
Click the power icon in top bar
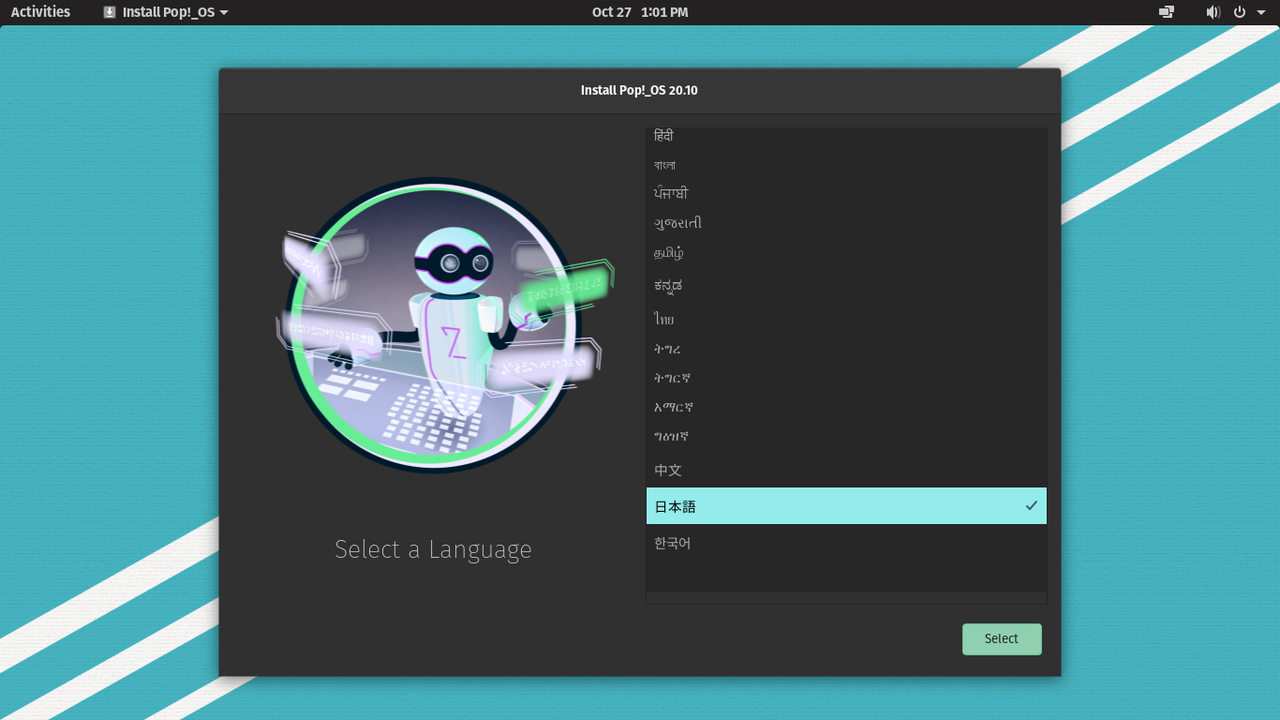coord(1239,12)
